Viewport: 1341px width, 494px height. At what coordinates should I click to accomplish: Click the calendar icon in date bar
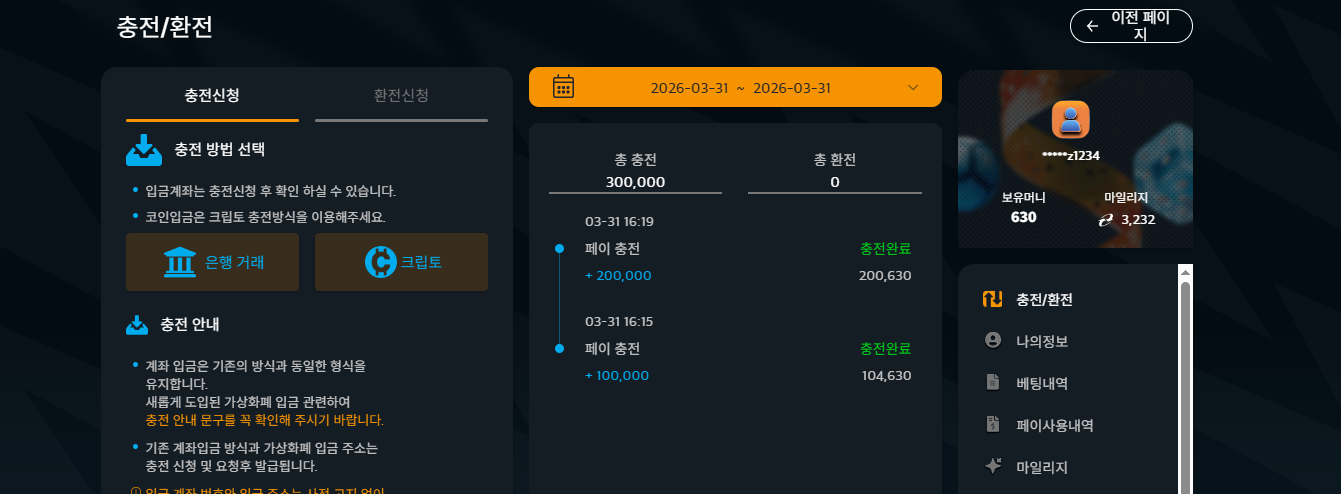click(564, 87)
